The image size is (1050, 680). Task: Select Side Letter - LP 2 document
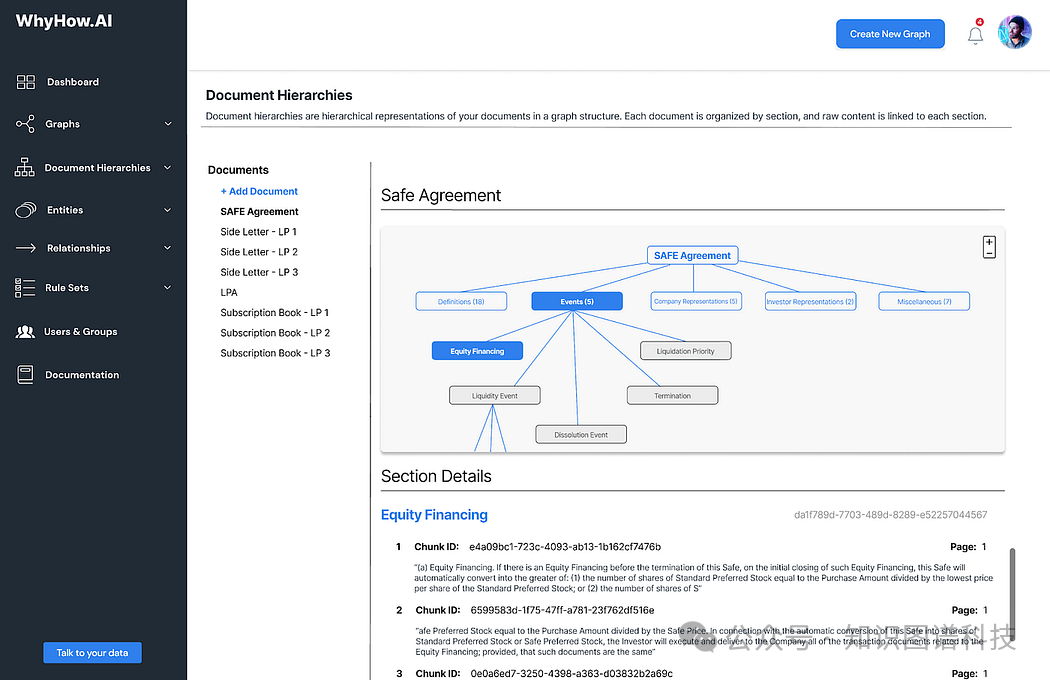click(259, 252)
